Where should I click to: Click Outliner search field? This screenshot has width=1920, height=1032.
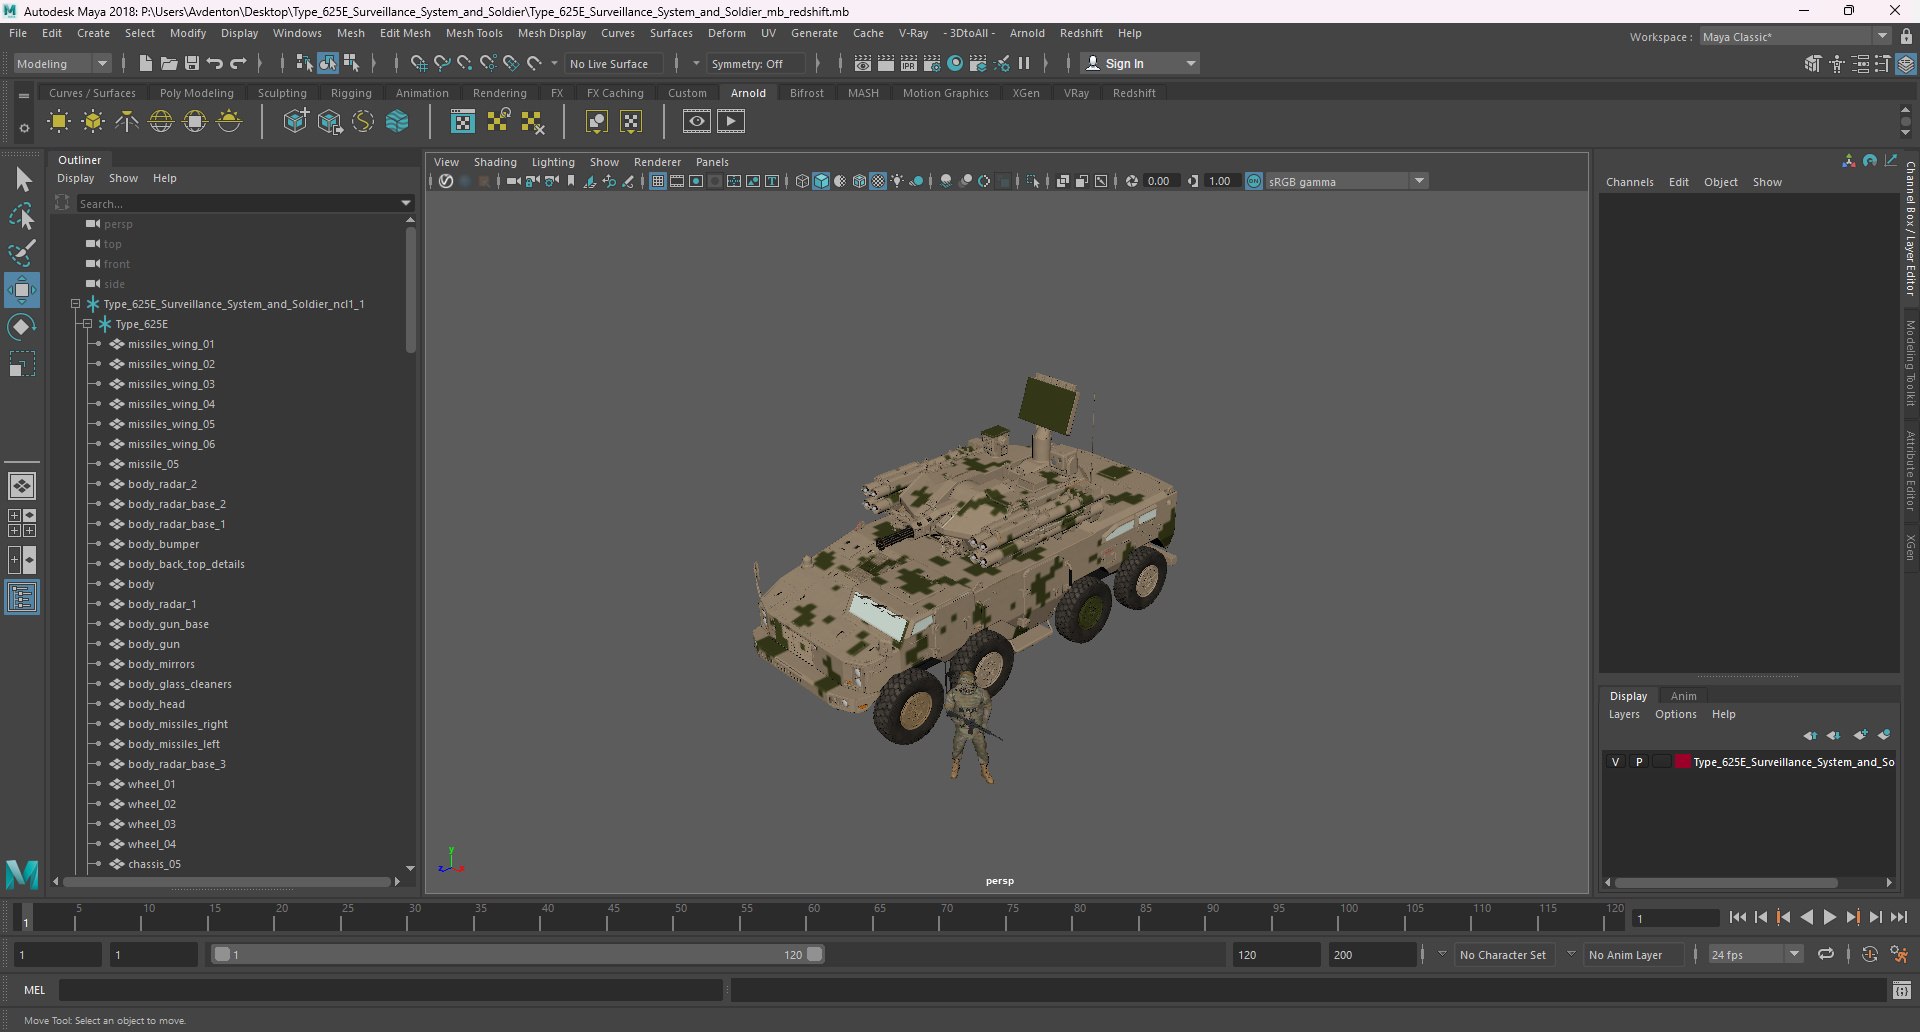pyautogui.click(x=236, y=203)
